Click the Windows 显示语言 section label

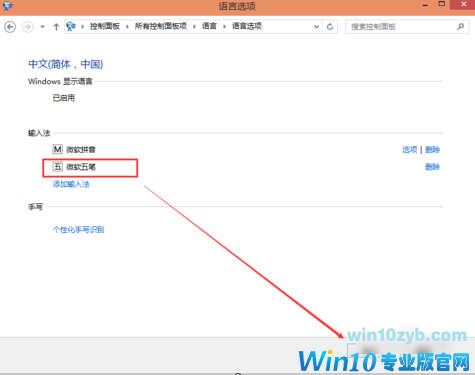pos(60,81)
